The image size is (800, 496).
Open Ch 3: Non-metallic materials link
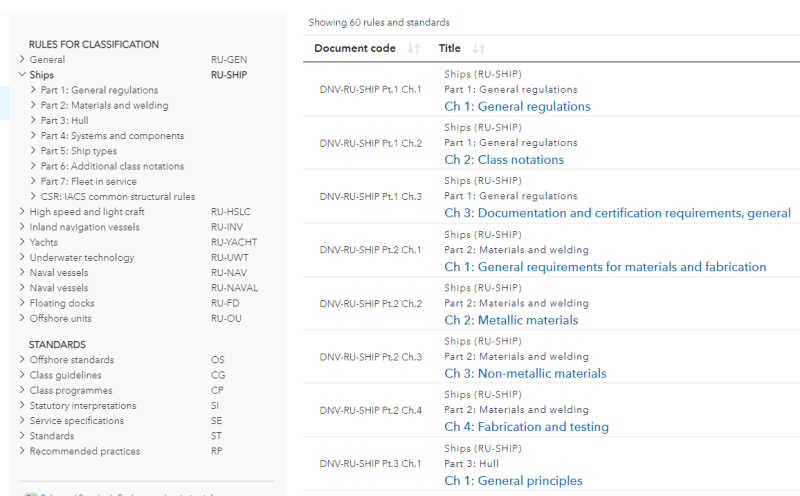(x=526, y=373)
